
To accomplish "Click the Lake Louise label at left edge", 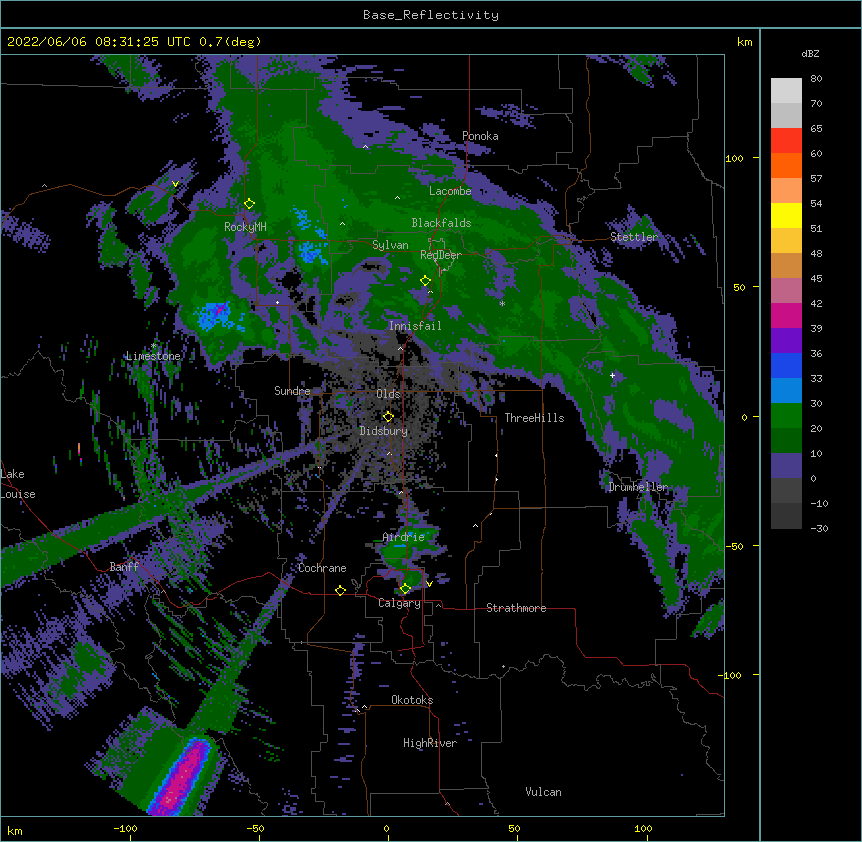I will click(x=18, y=484).
